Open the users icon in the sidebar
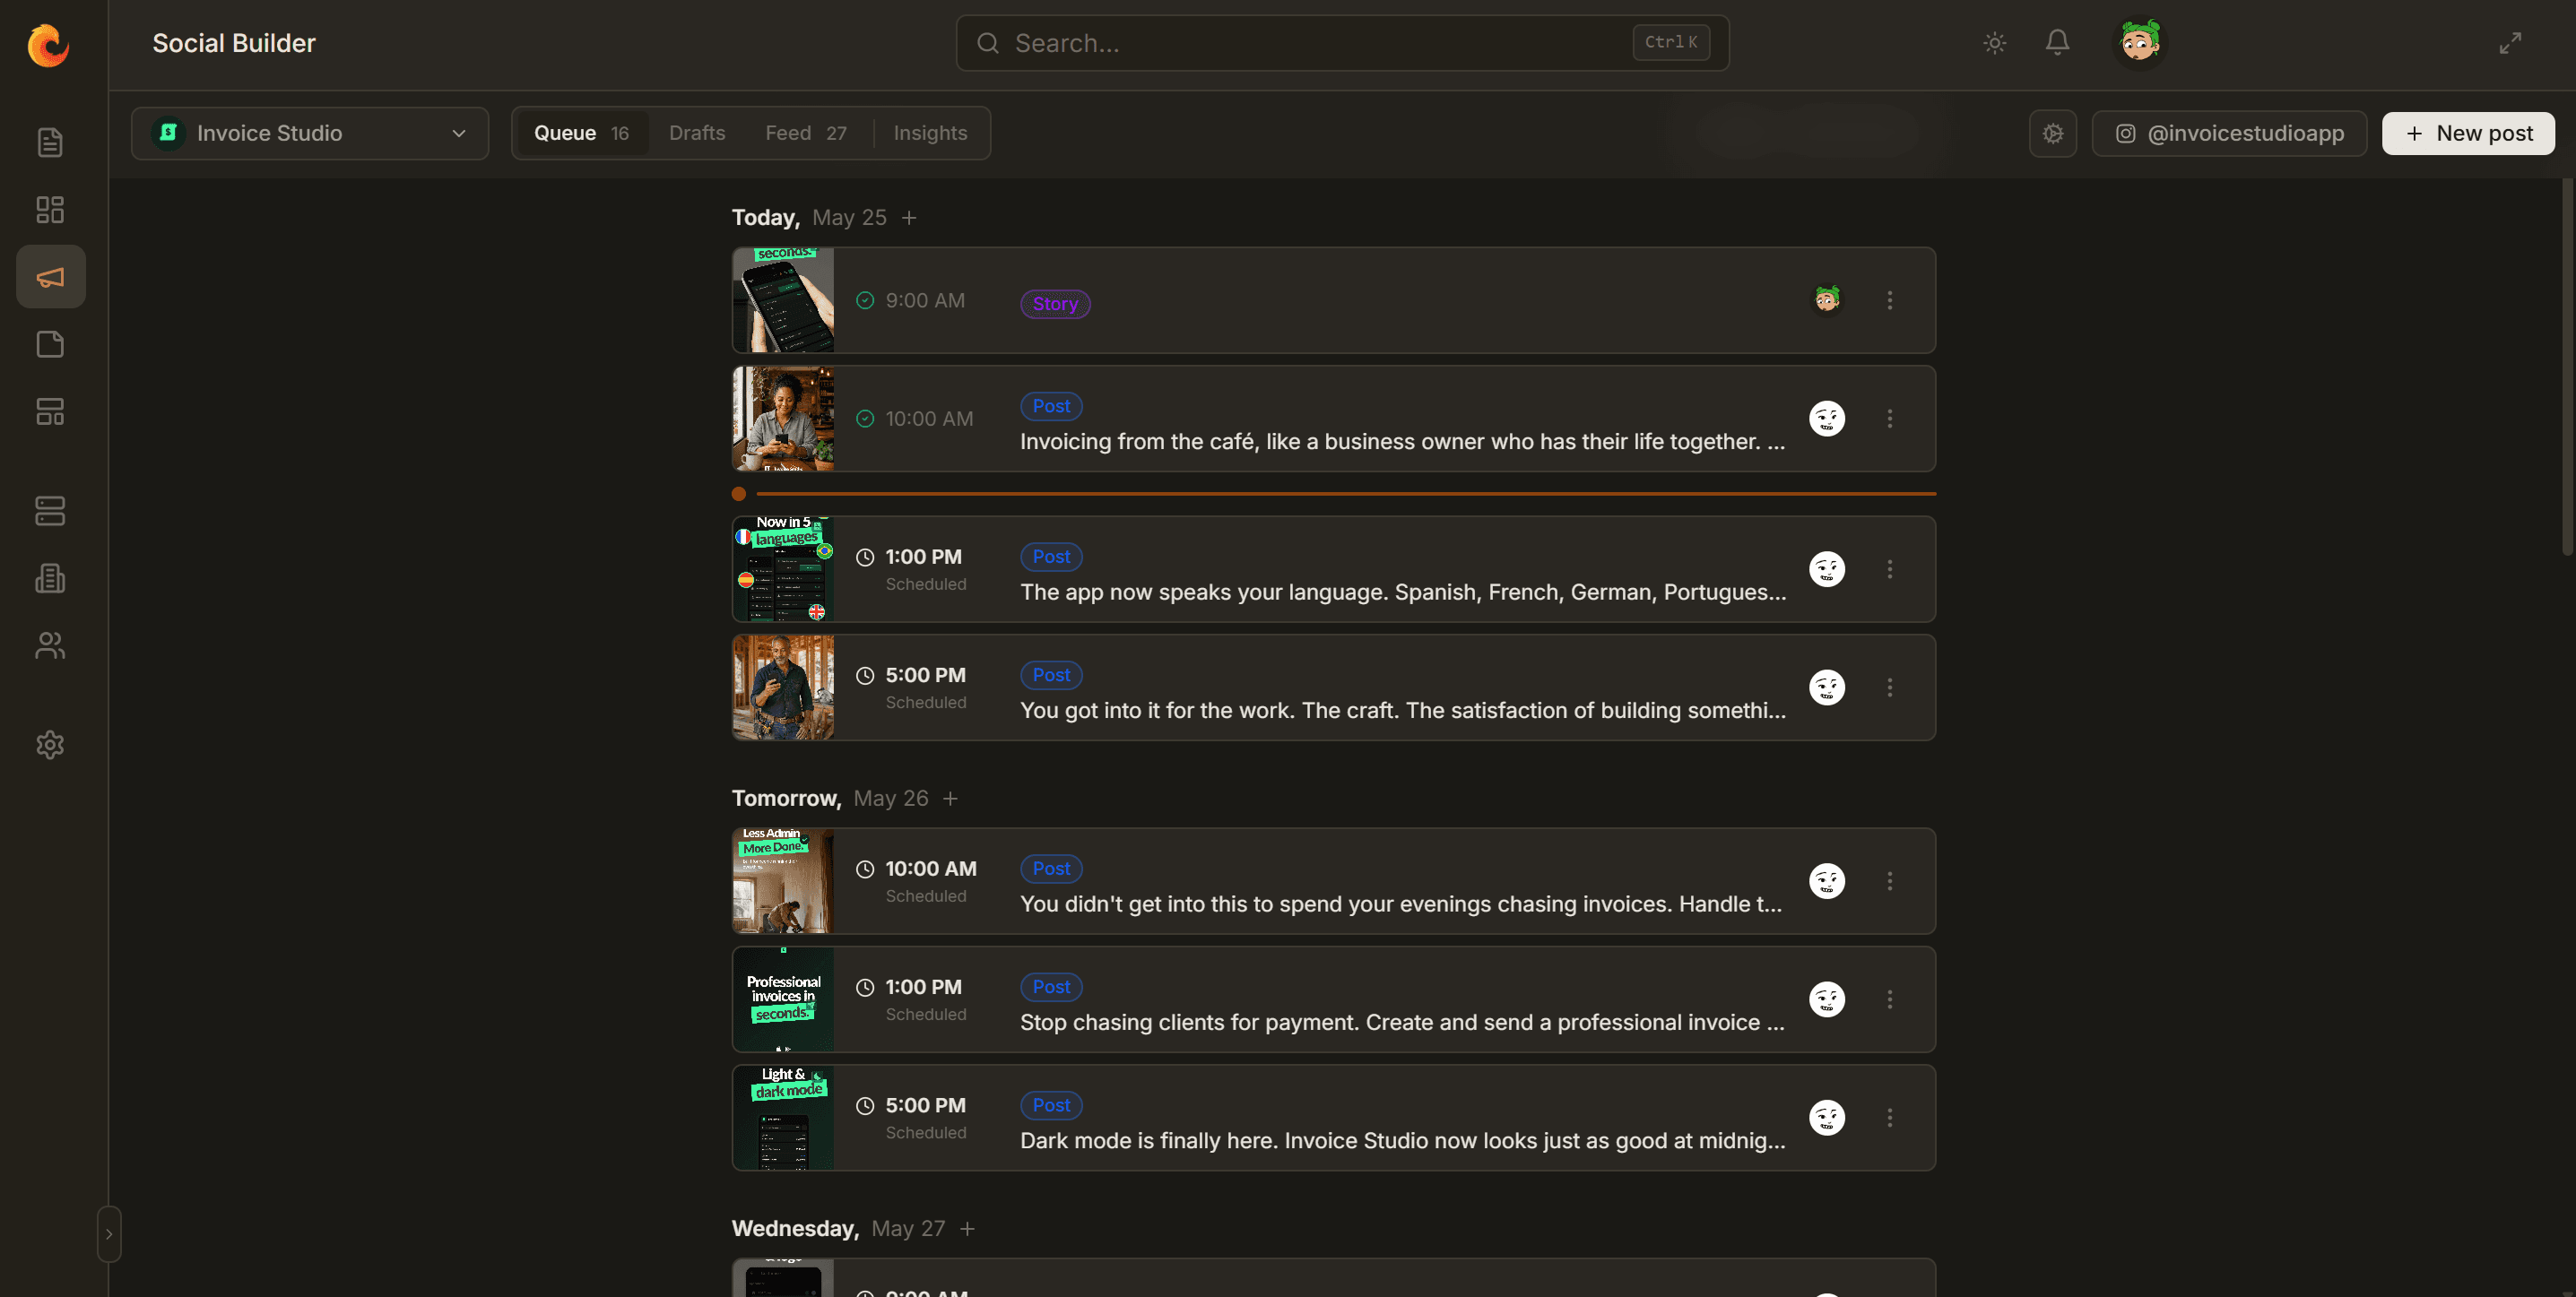This screenshot has height=1297, width=2576. (x=50, y=646)
